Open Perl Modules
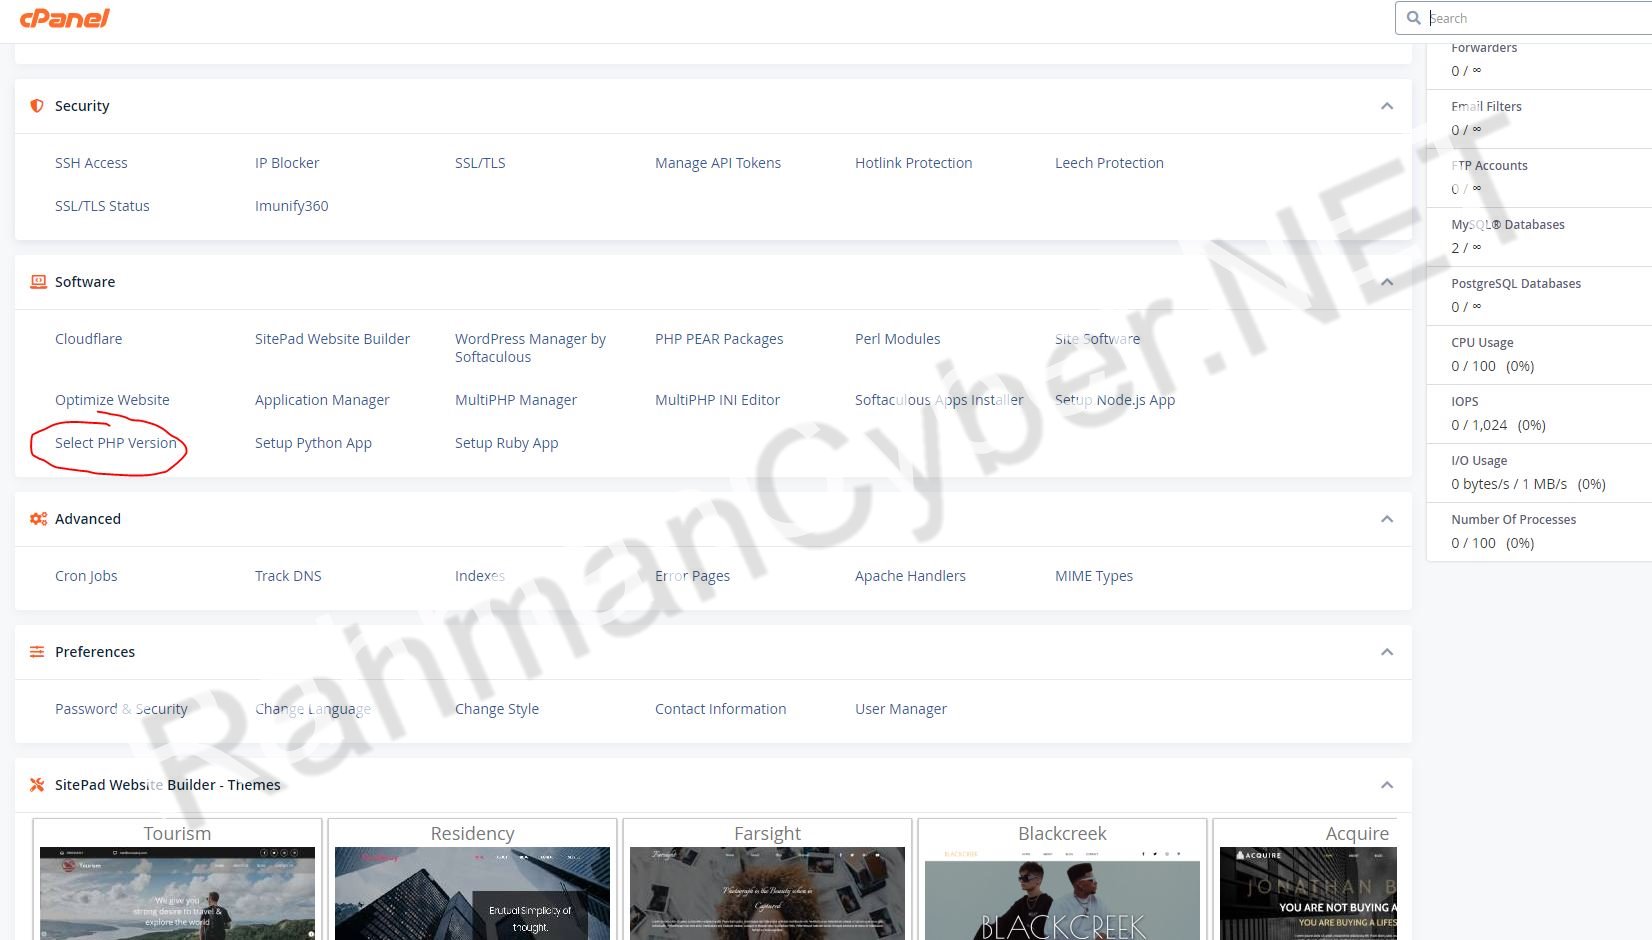Image resolution: width=1652 pixels, height=940 pixels. [x=897, y=339]
